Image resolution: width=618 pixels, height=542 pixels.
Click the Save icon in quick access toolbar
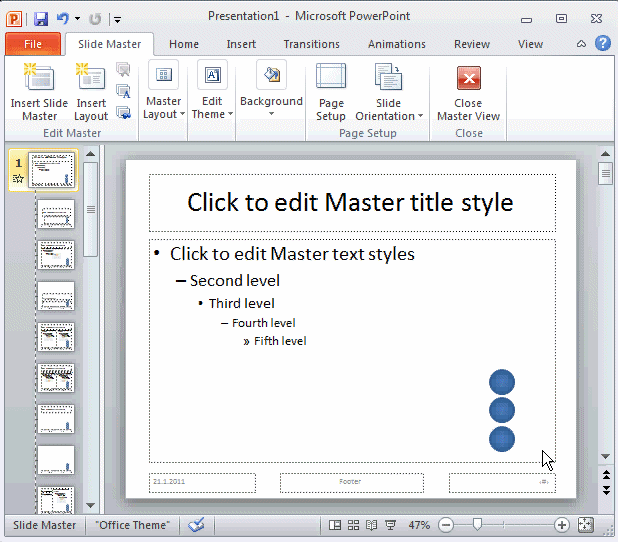[x=41, y=18]
